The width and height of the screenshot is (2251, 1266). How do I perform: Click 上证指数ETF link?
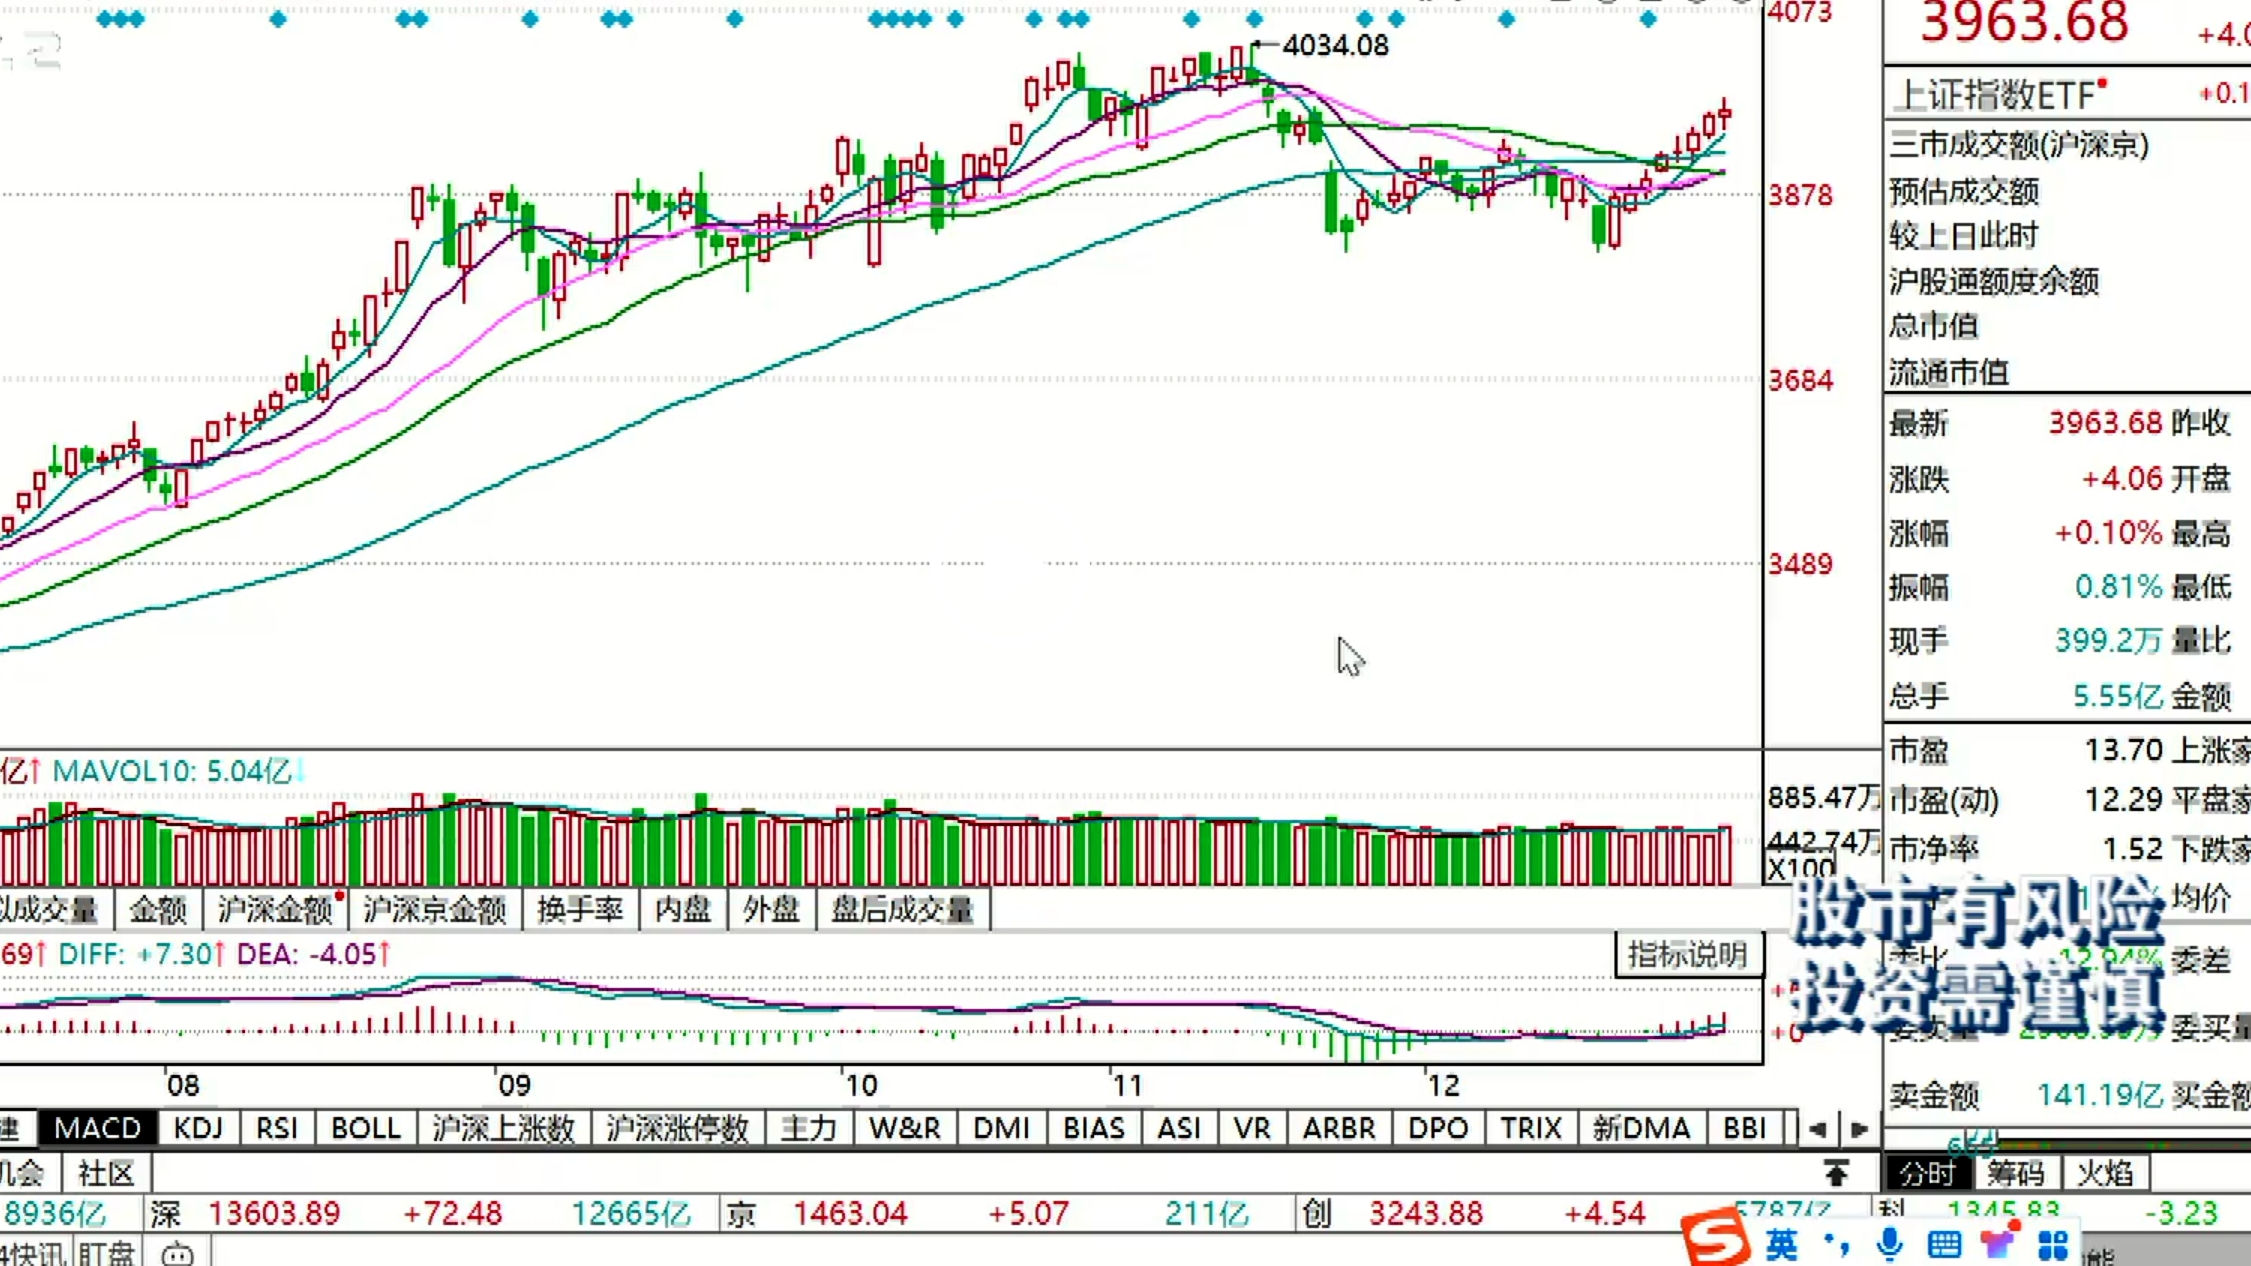pos(1994,96)
